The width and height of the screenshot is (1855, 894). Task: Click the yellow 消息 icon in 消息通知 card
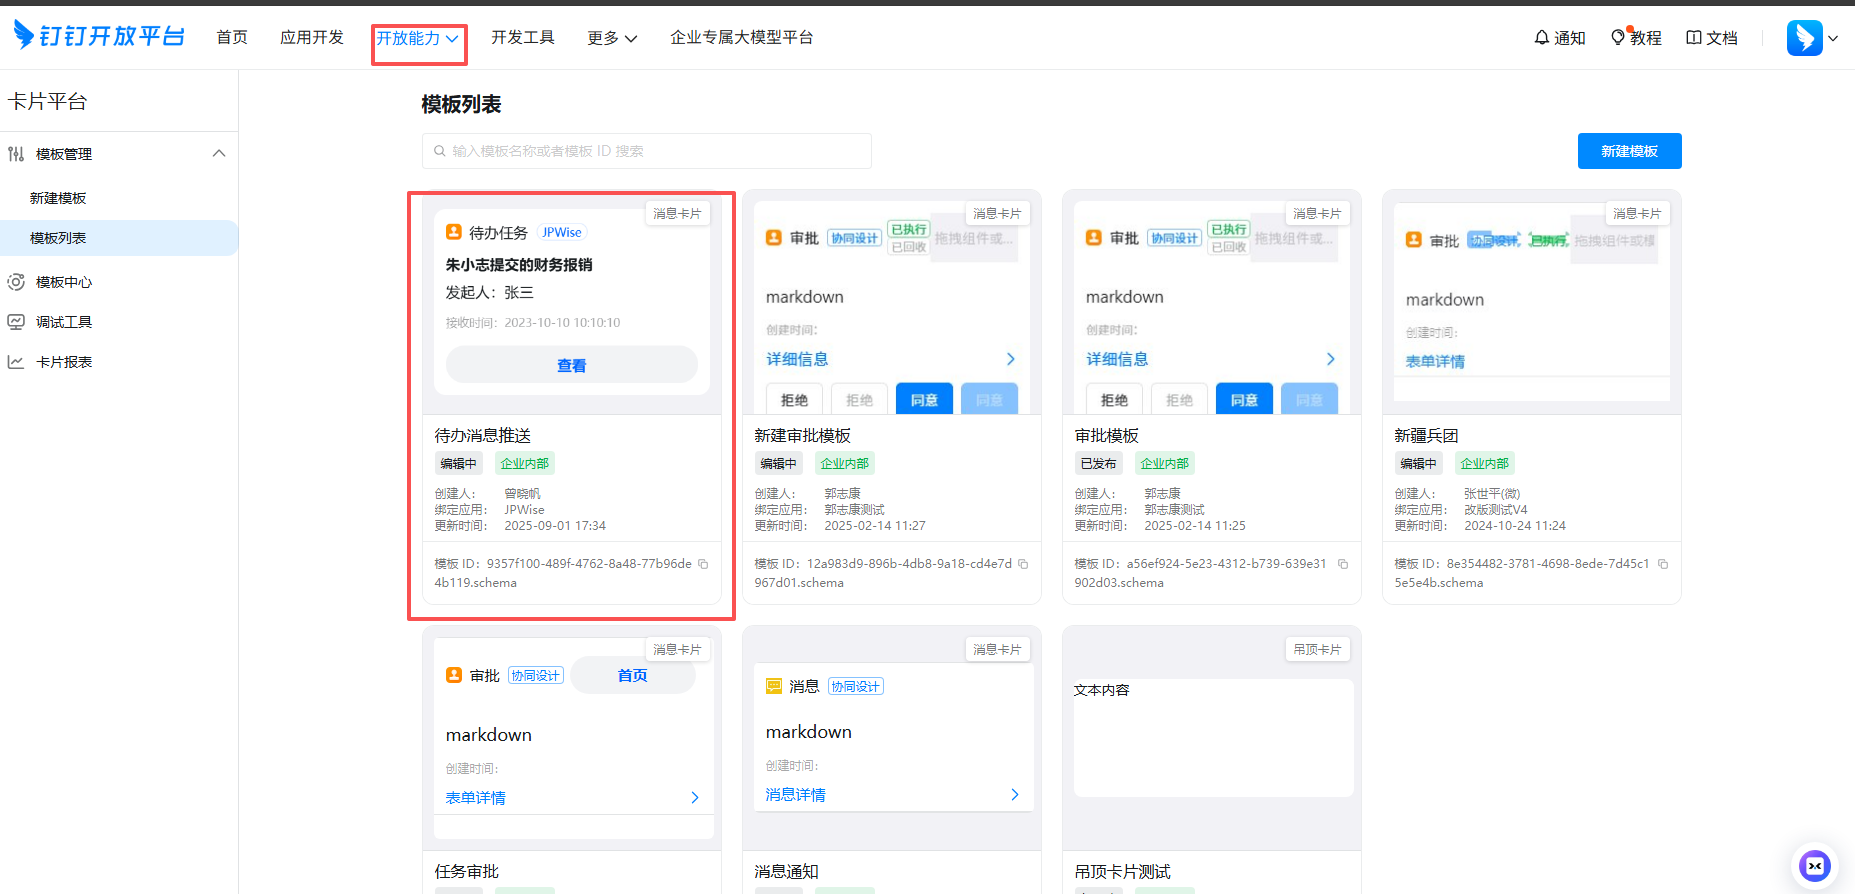[x=774, y=686]
